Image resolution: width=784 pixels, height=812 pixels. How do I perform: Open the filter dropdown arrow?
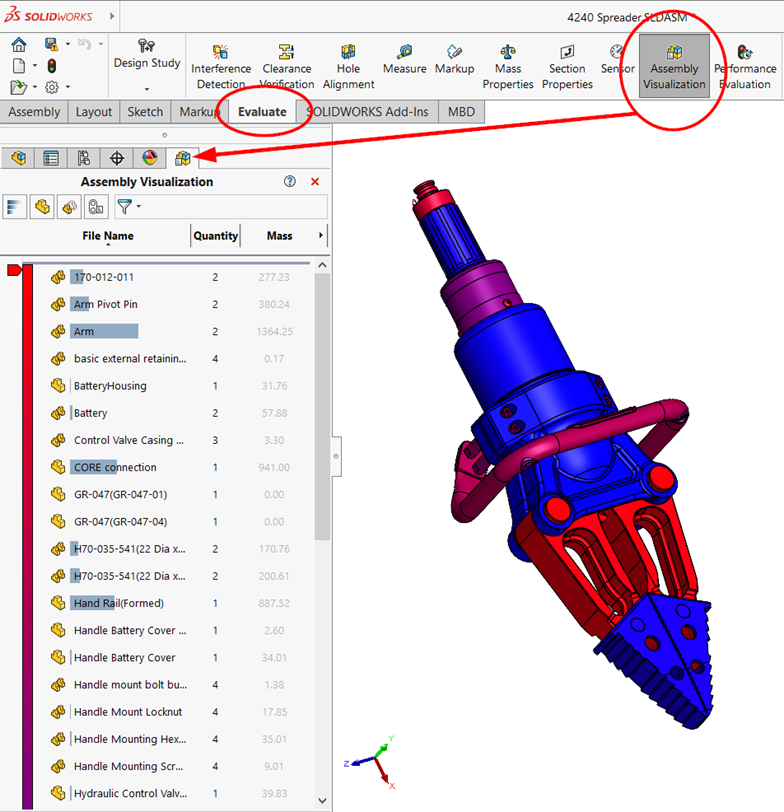coord(139,207)
